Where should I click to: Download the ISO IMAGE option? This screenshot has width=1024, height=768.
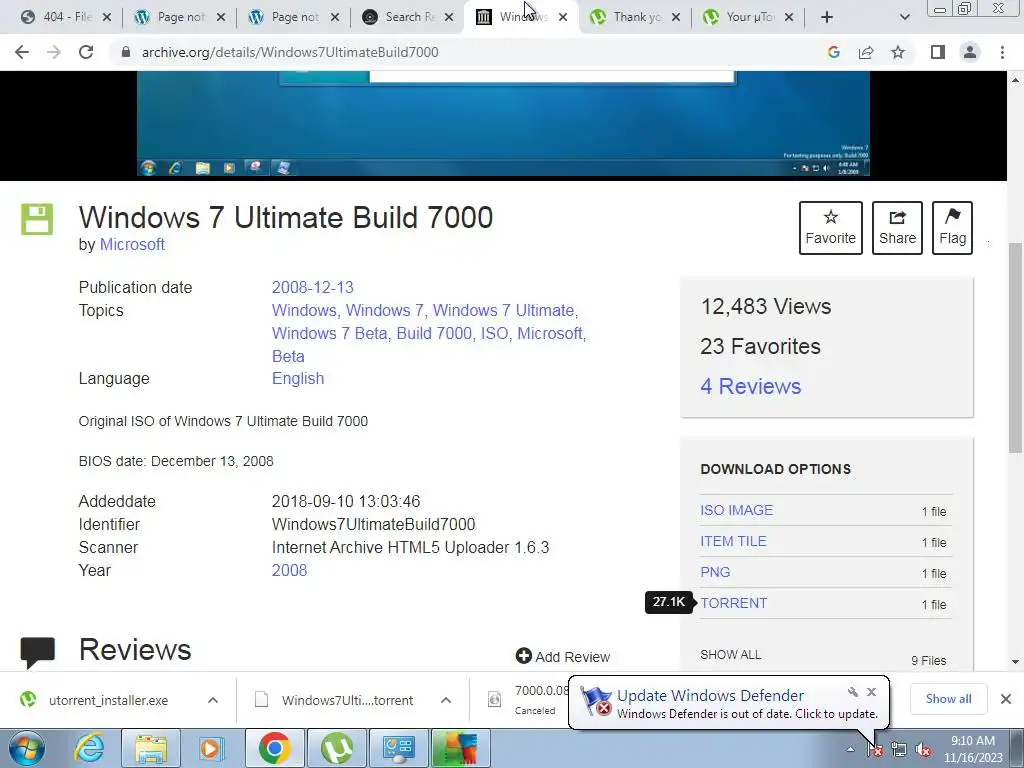coord(737,510)
